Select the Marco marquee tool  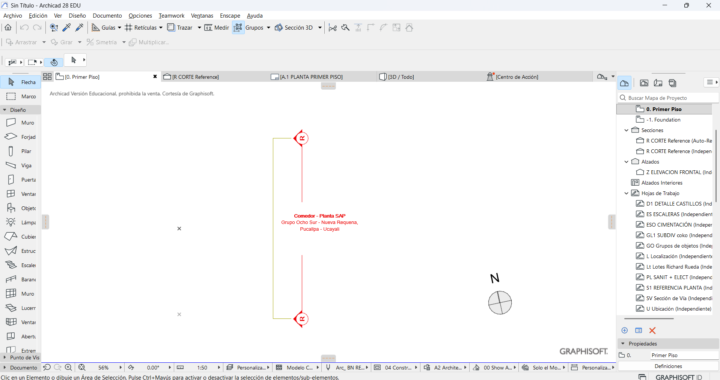pos(20,96)
